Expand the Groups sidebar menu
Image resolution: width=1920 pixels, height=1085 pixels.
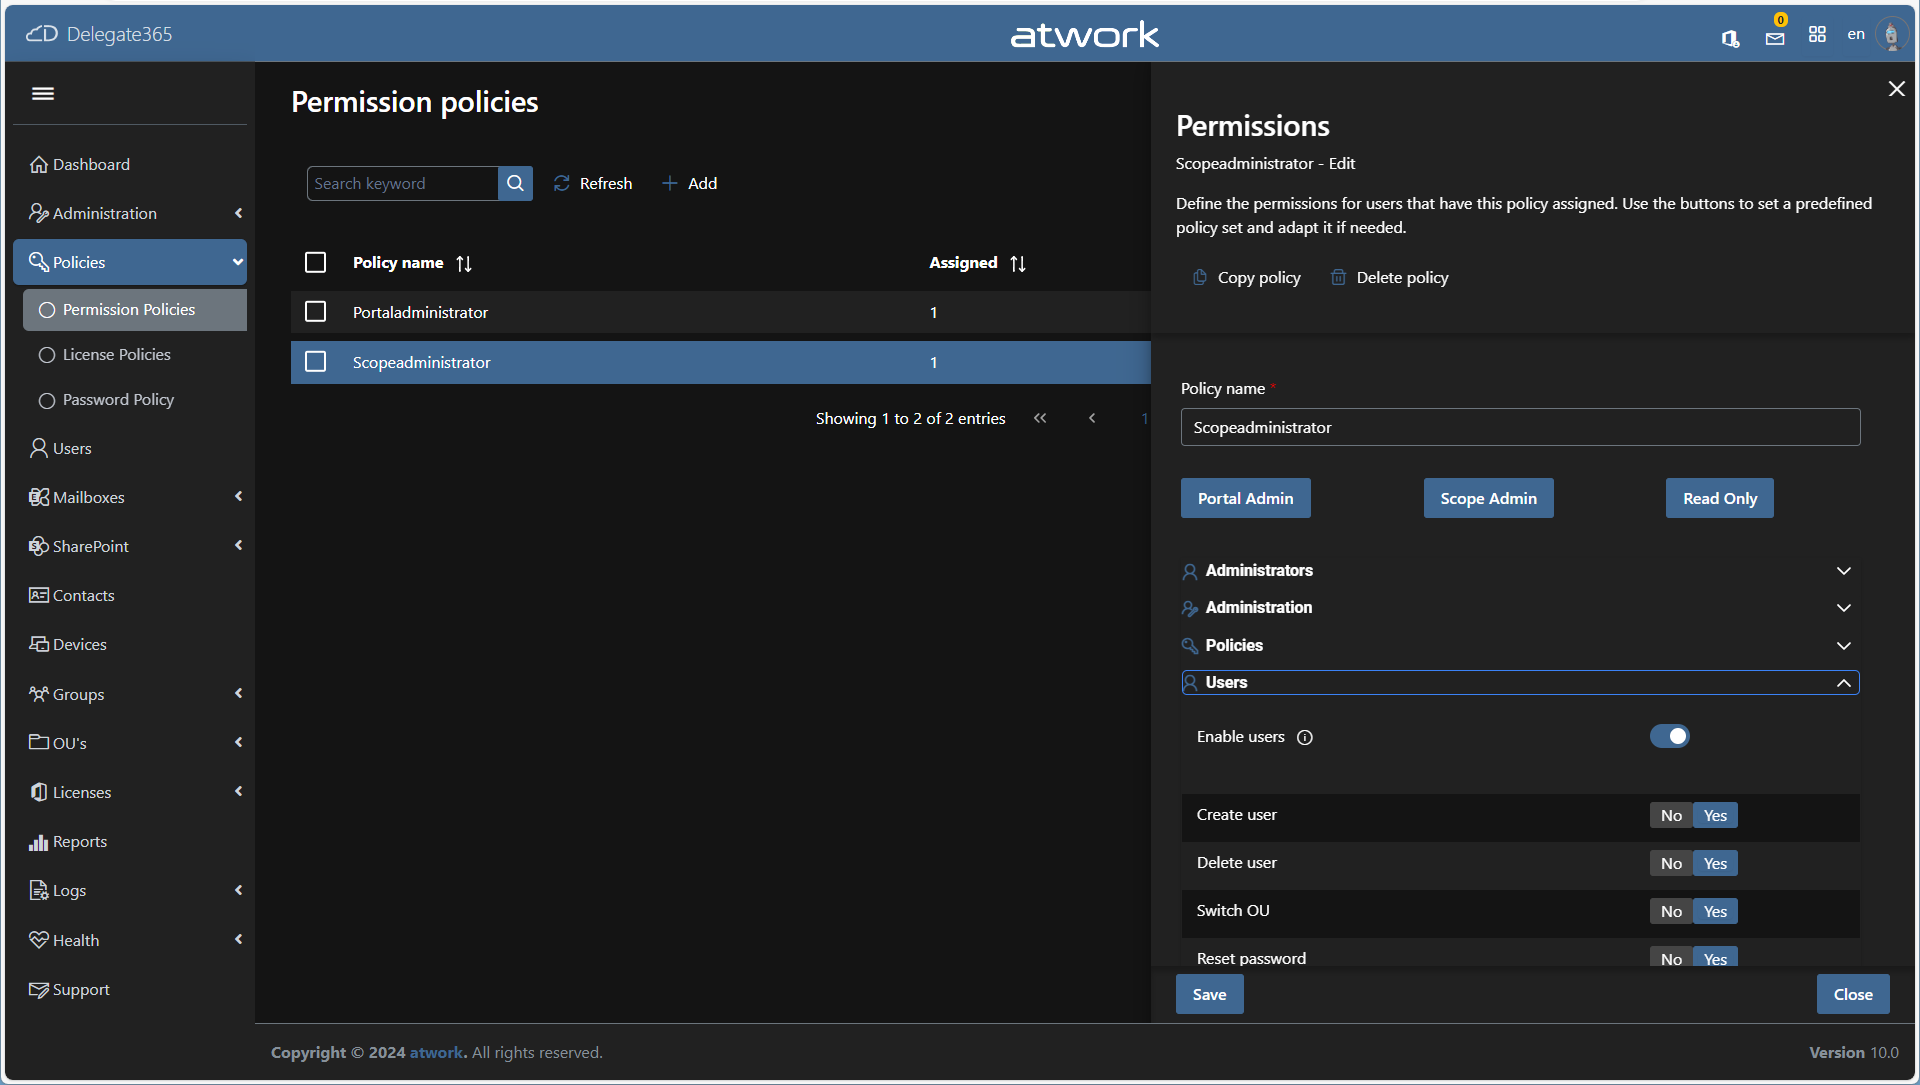point(130,694)
